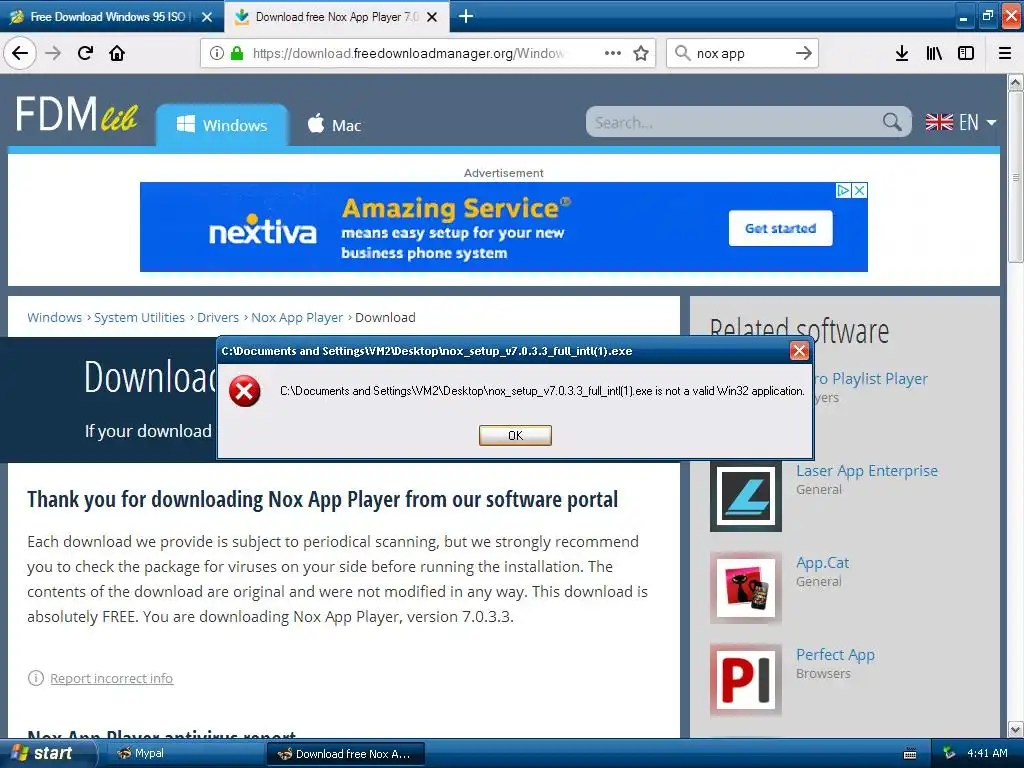Click the vertical scrollbar thumb
The image size is (1024, 768).
coord(1016,177)
